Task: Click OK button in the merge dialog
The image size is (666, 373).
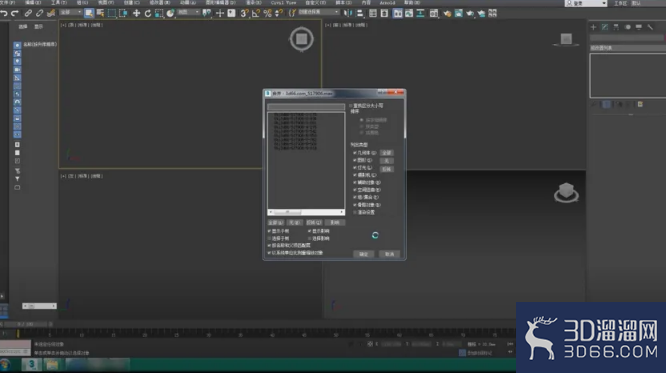Action: point(364,254)
